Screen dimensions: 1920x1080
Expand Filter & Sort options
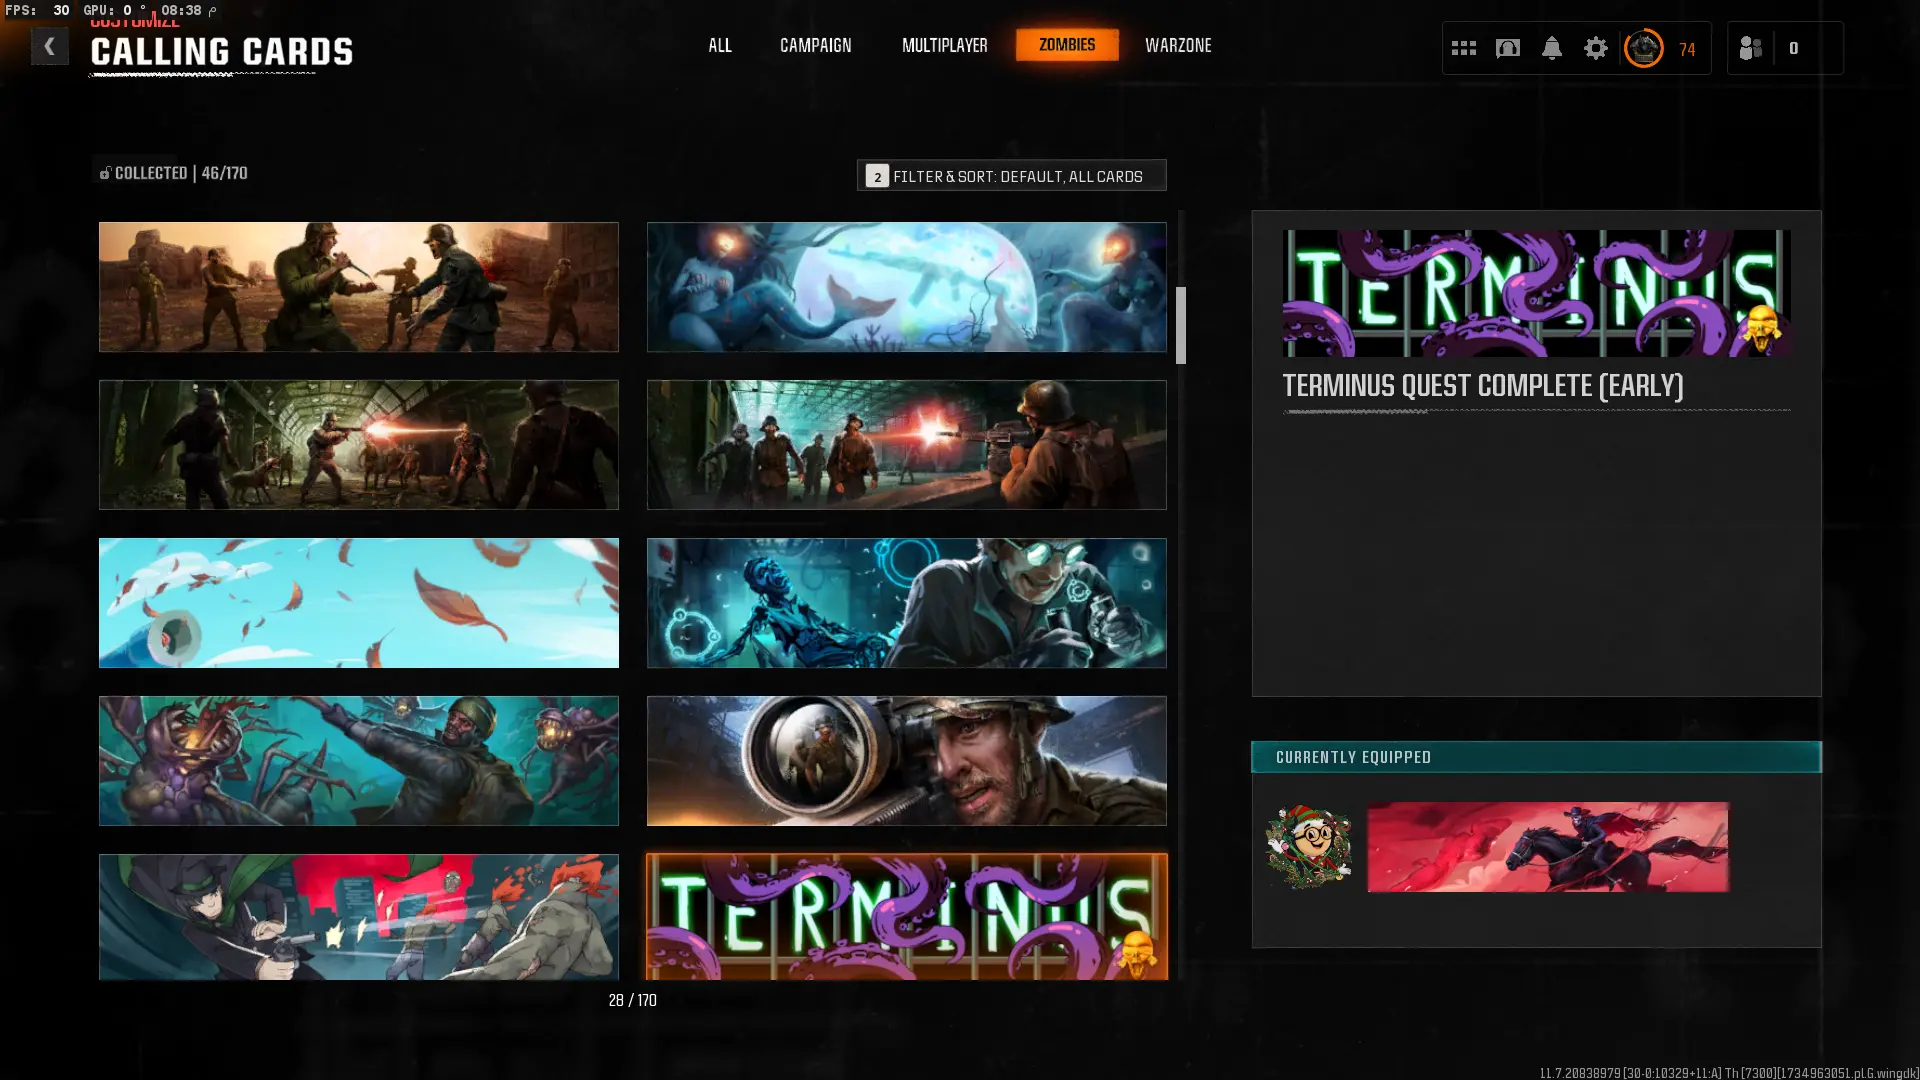[x=1011, y=176]
